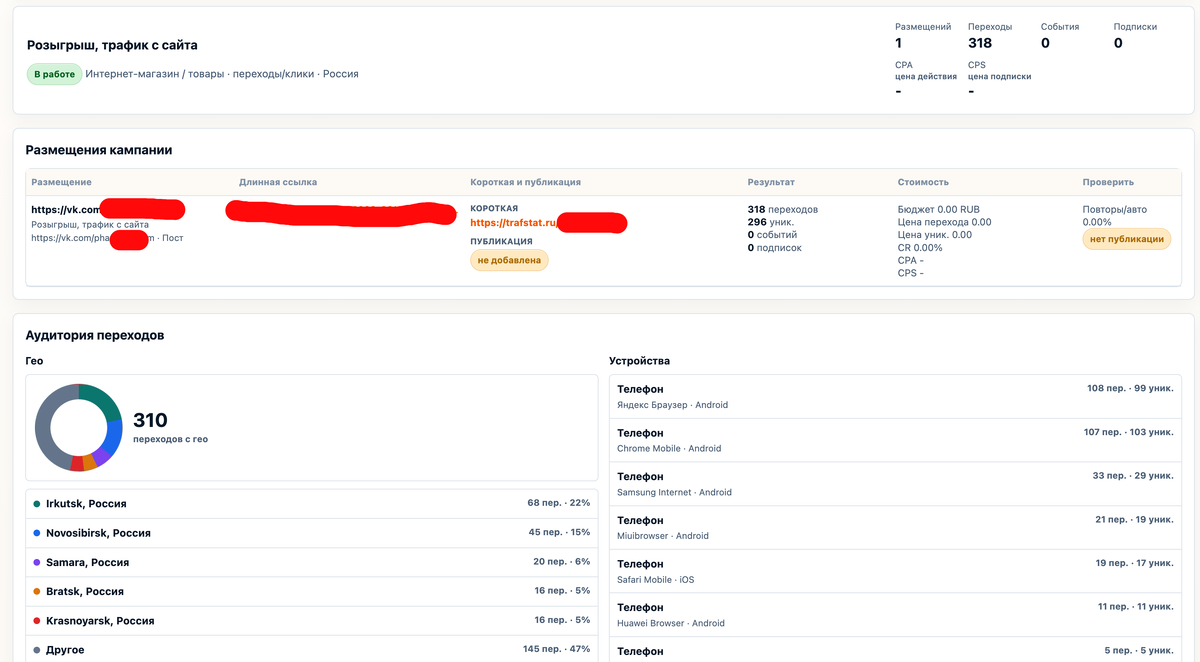Image resolution: width=1200 pixels, height=662 pixels.
Task: Click the 'Размещения кампании' section heading
Action: [x=99, y=150]
